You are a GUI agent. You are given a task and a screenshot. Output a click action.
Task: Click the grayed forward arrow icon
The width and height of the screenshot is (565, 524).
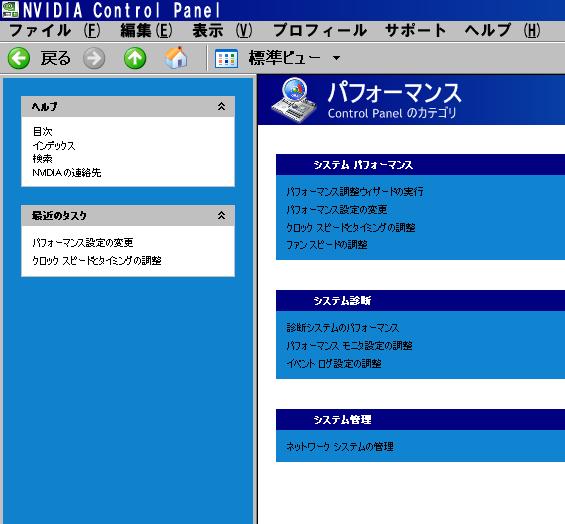pos(94,58)
